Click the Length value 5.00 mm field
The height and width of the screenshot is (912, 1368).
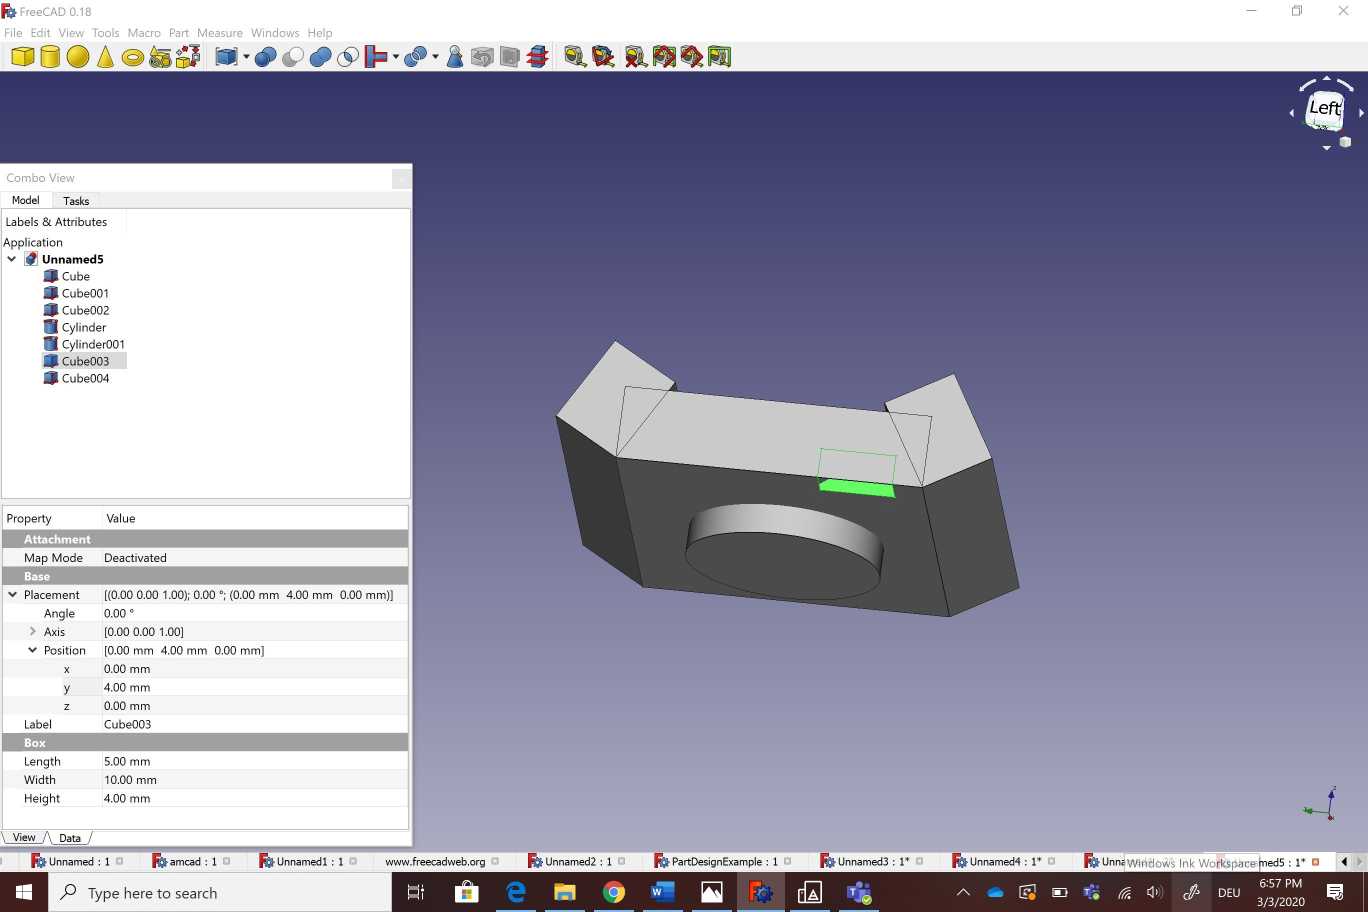tap(255, 761)
